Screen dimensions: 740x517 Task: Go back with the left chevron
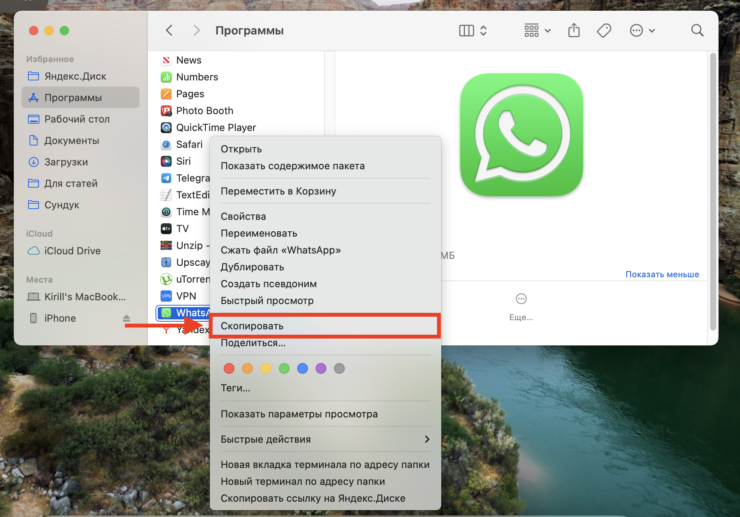point(169,31)
